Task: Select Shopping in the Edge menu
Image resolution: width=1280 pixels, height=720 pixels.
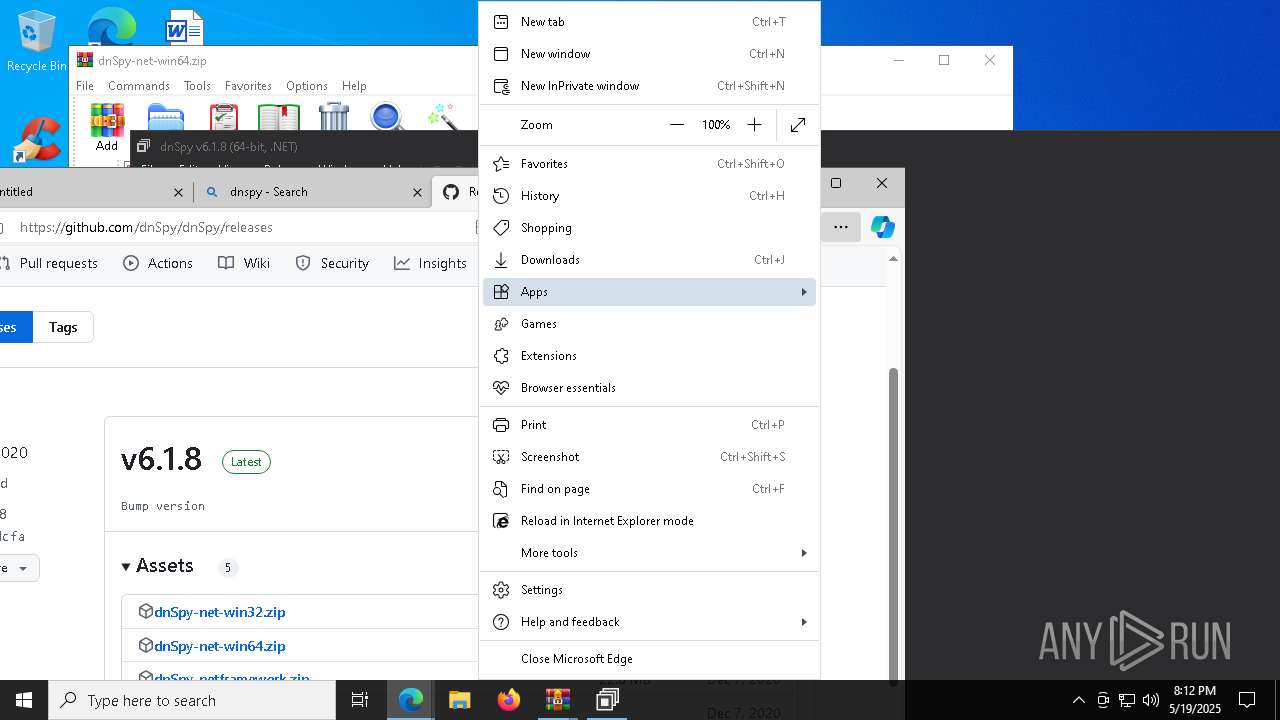Action: click(x=649, y=228)
